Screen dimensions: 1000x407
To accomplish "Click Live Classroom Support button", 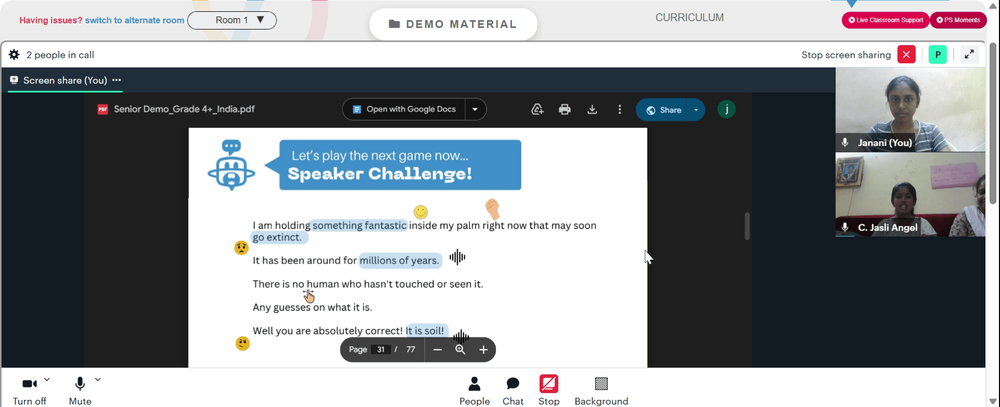I will click(885, 20).
